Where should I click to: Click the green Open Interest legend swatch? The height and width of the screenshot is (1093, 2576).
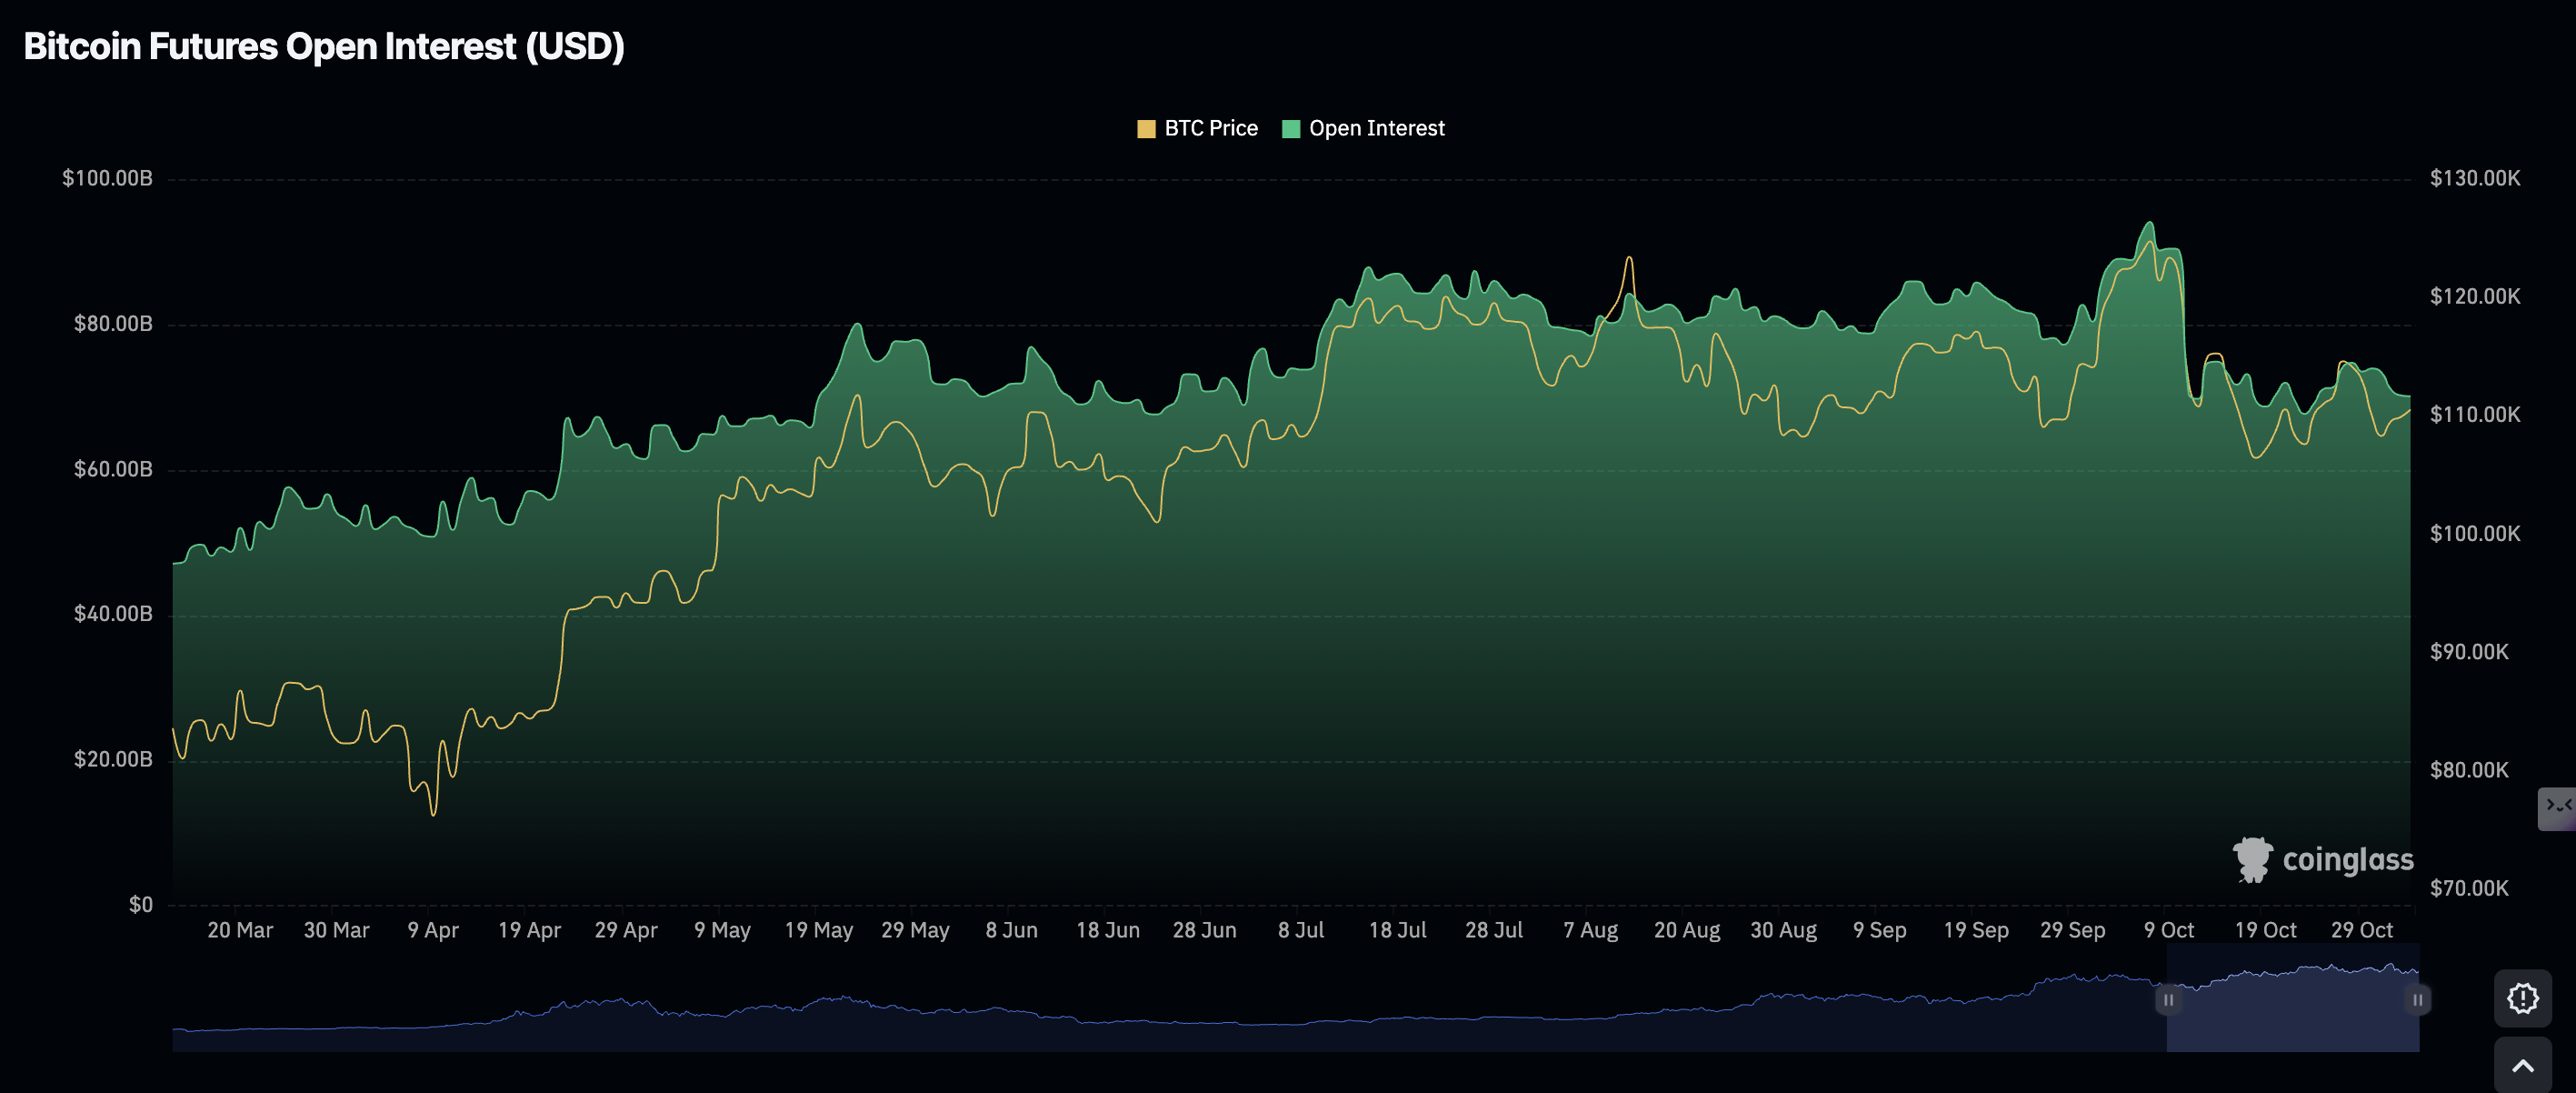click(1291, 129)
